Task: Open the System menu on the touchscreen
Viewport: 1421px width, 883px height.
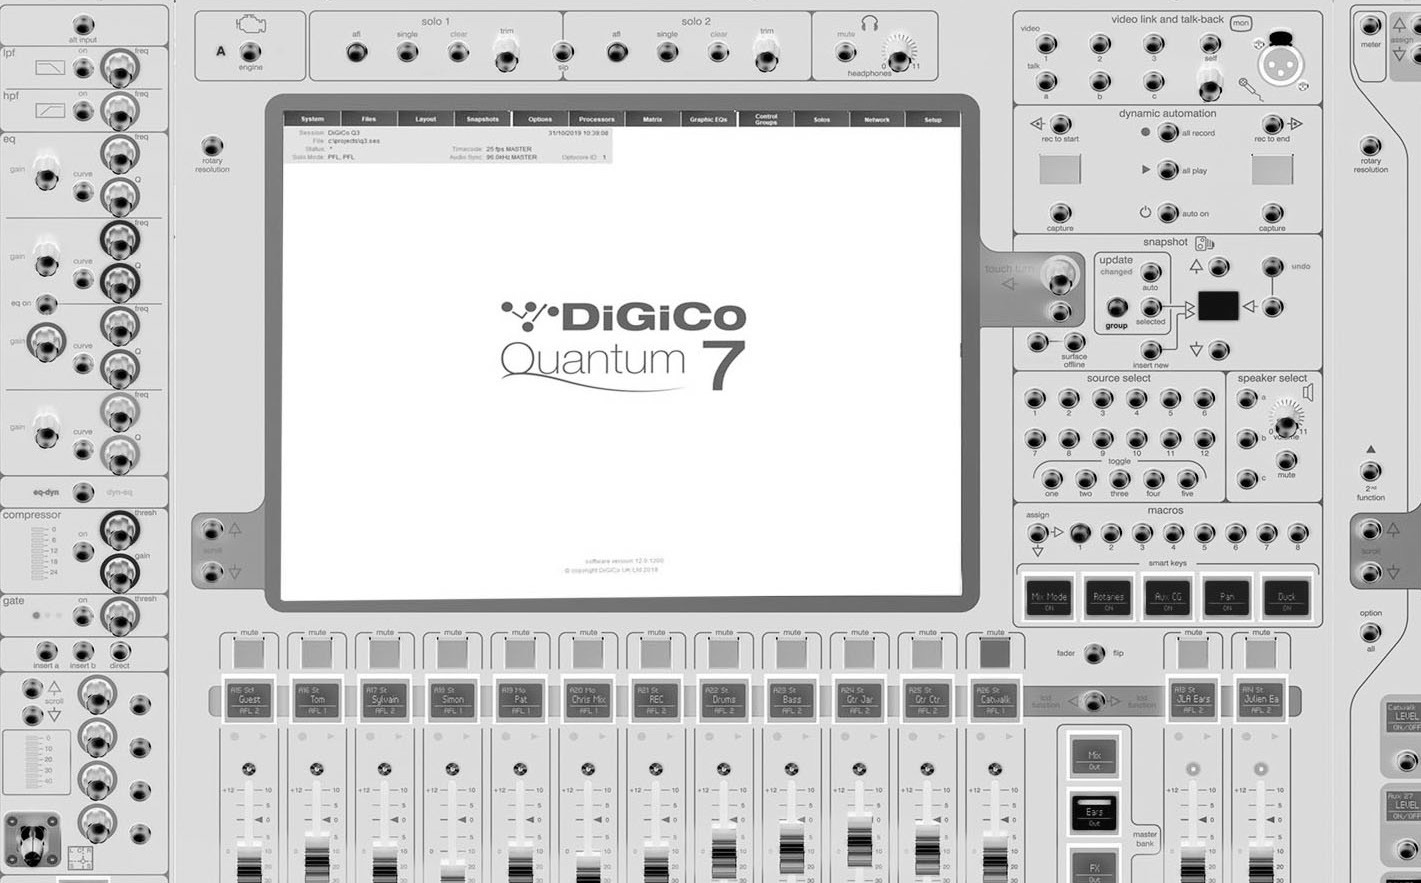Action: point(312,119)
